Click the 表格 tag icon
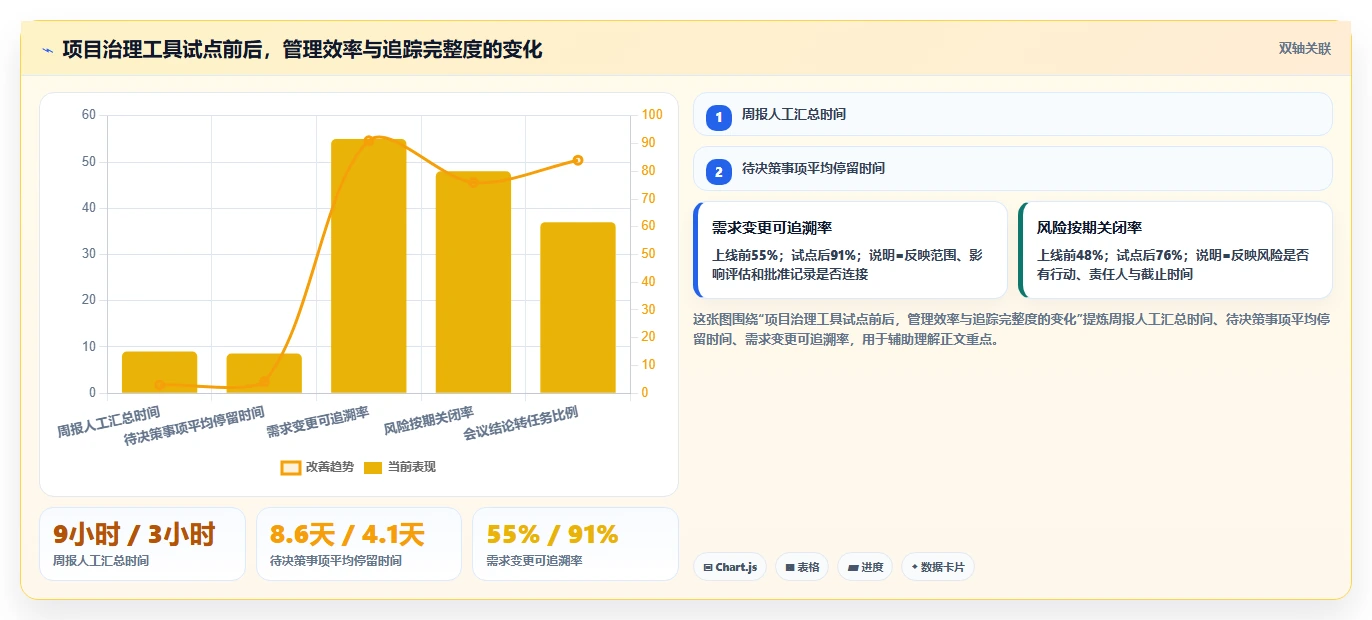The image size is (1372, 620). (790, 567)
